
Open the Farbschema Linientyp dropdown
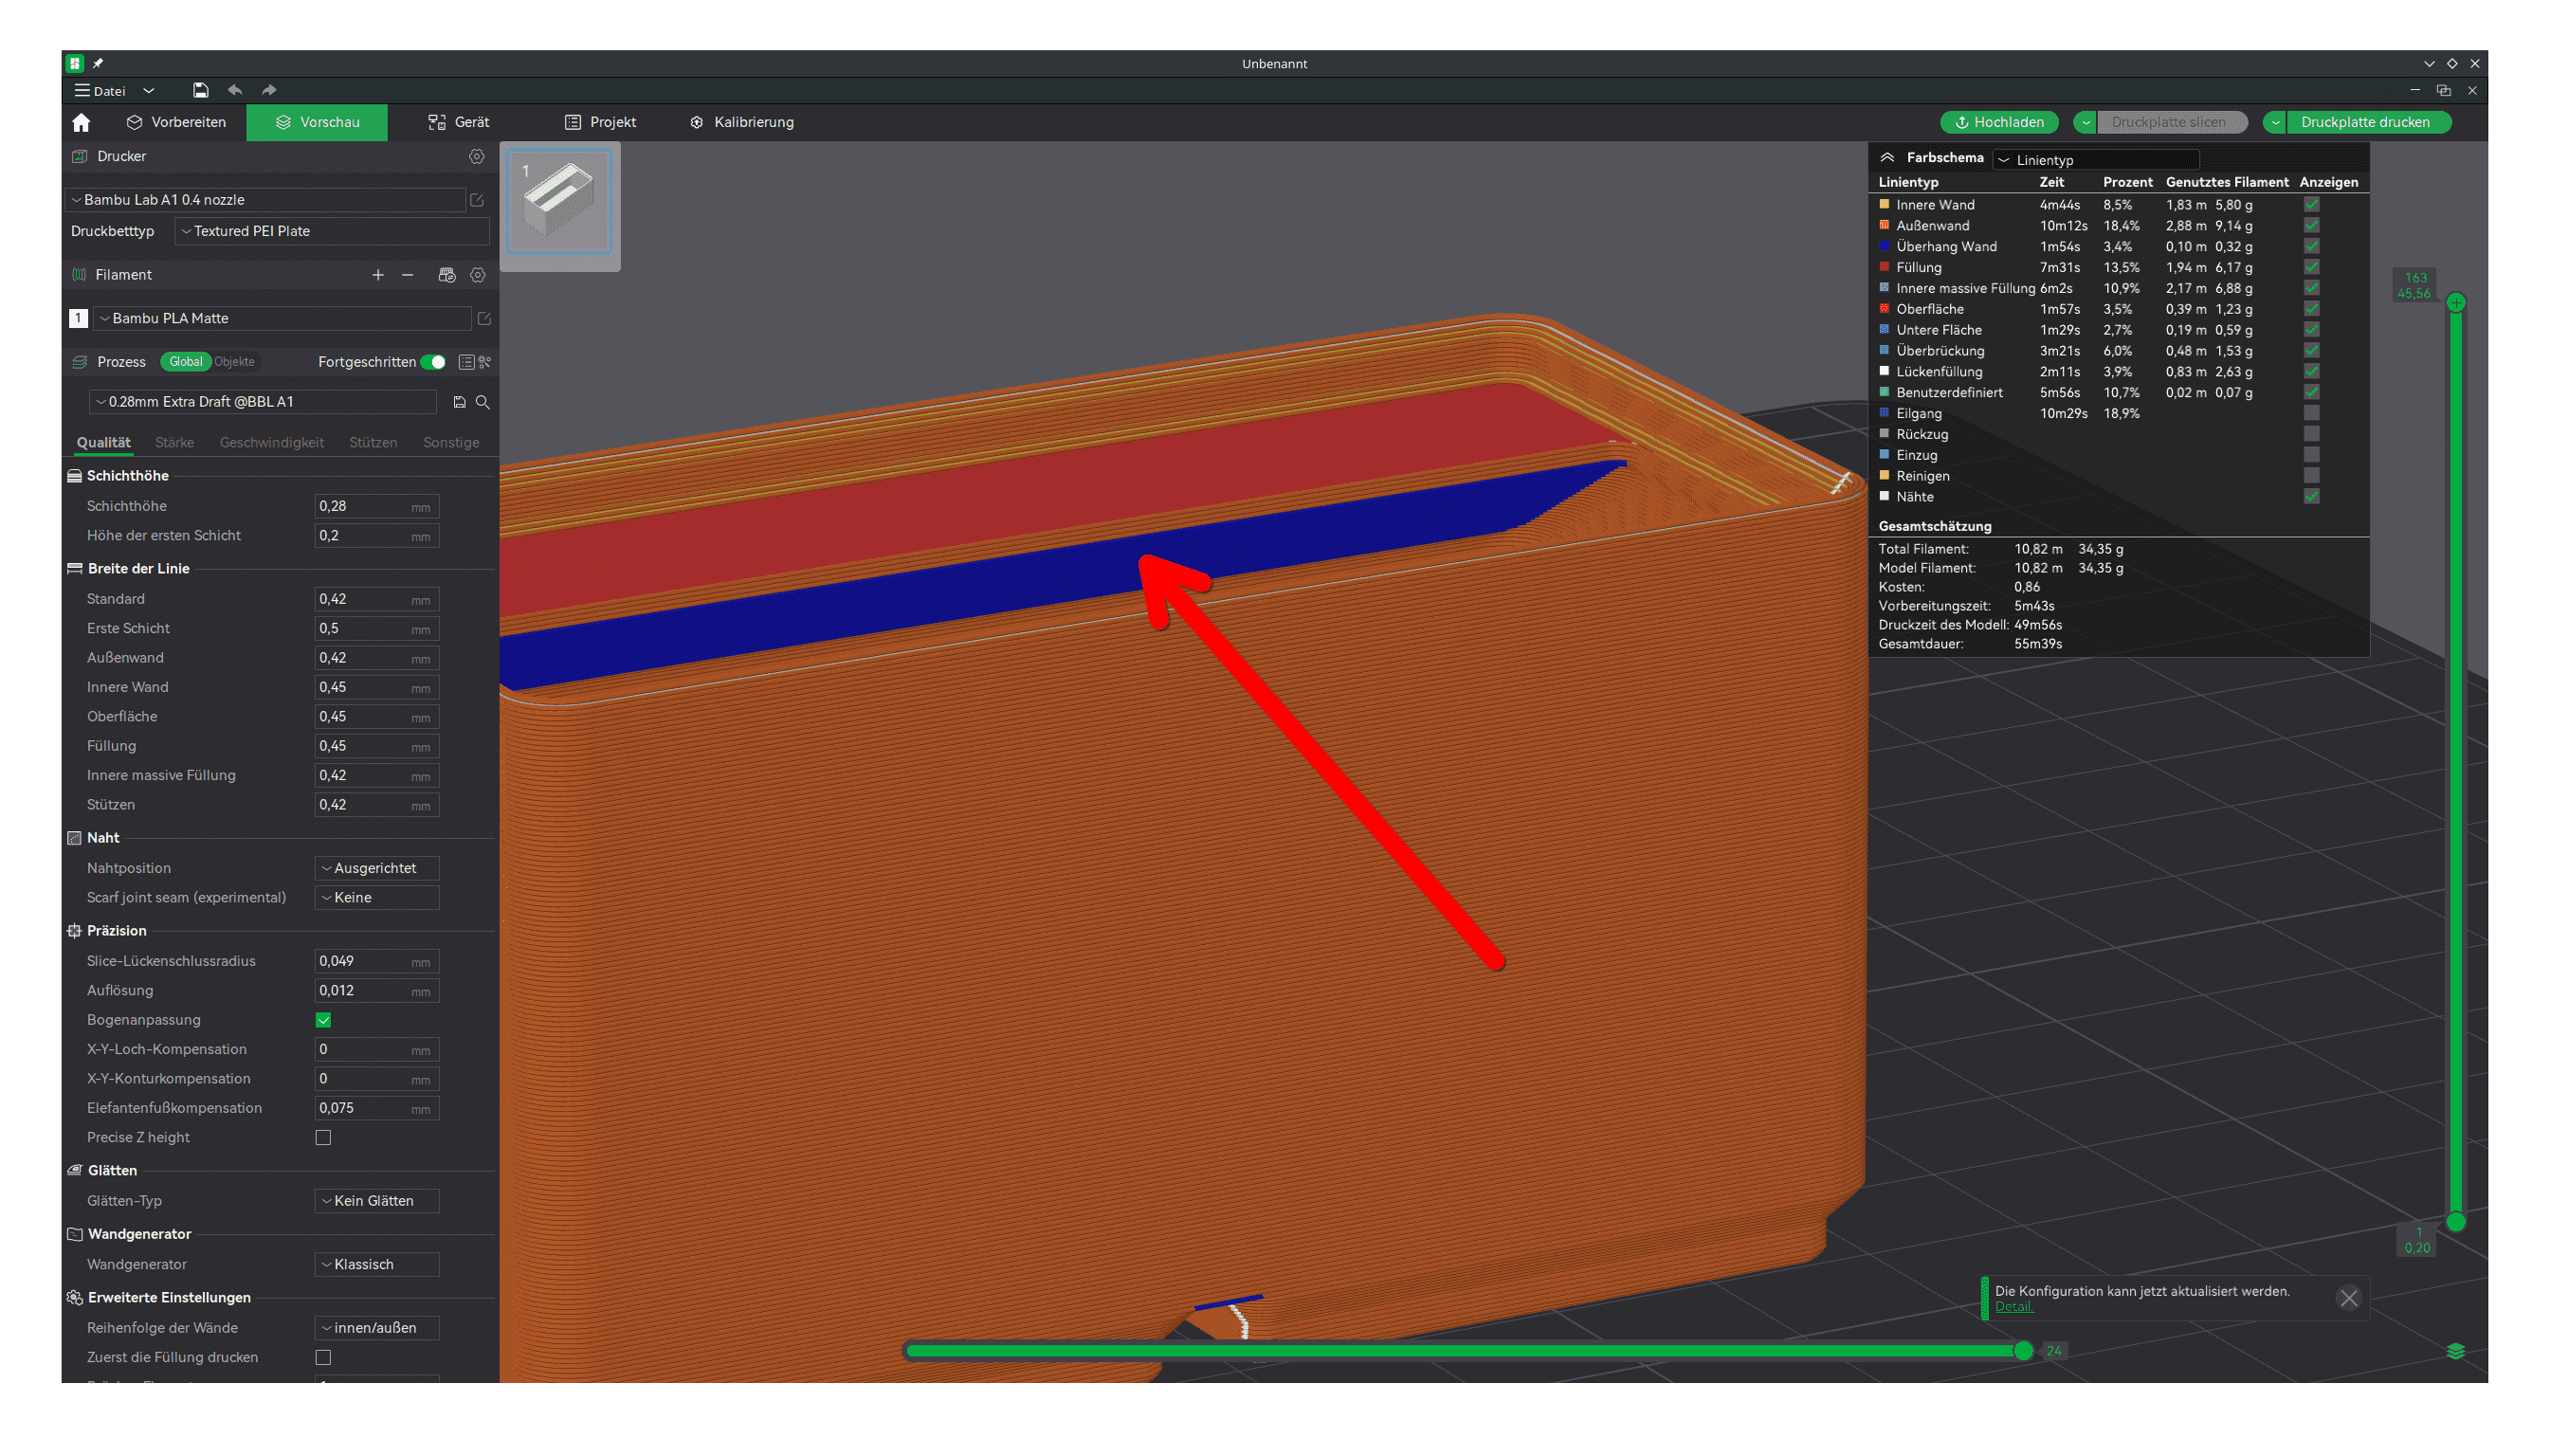[2095, 160]
